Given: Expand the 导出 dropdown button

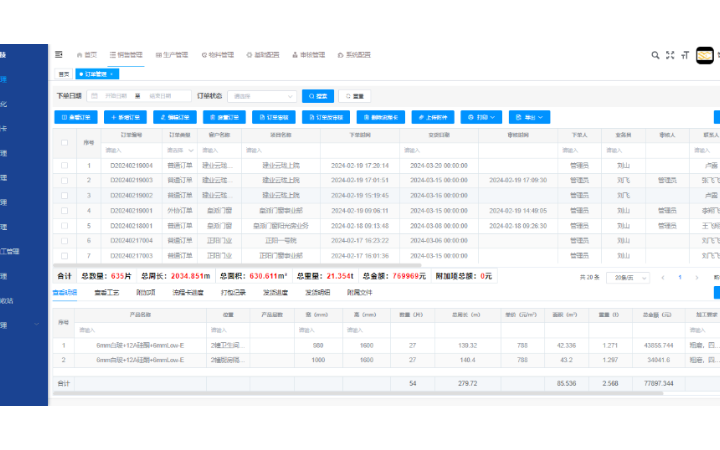Looking at the screenshot, I should tap(529, 117).
